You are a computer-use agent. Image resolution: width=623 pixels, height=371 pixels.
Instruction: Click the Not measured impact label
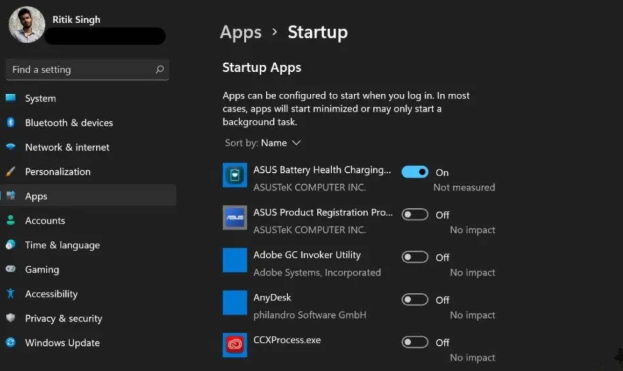pos(464,187)
